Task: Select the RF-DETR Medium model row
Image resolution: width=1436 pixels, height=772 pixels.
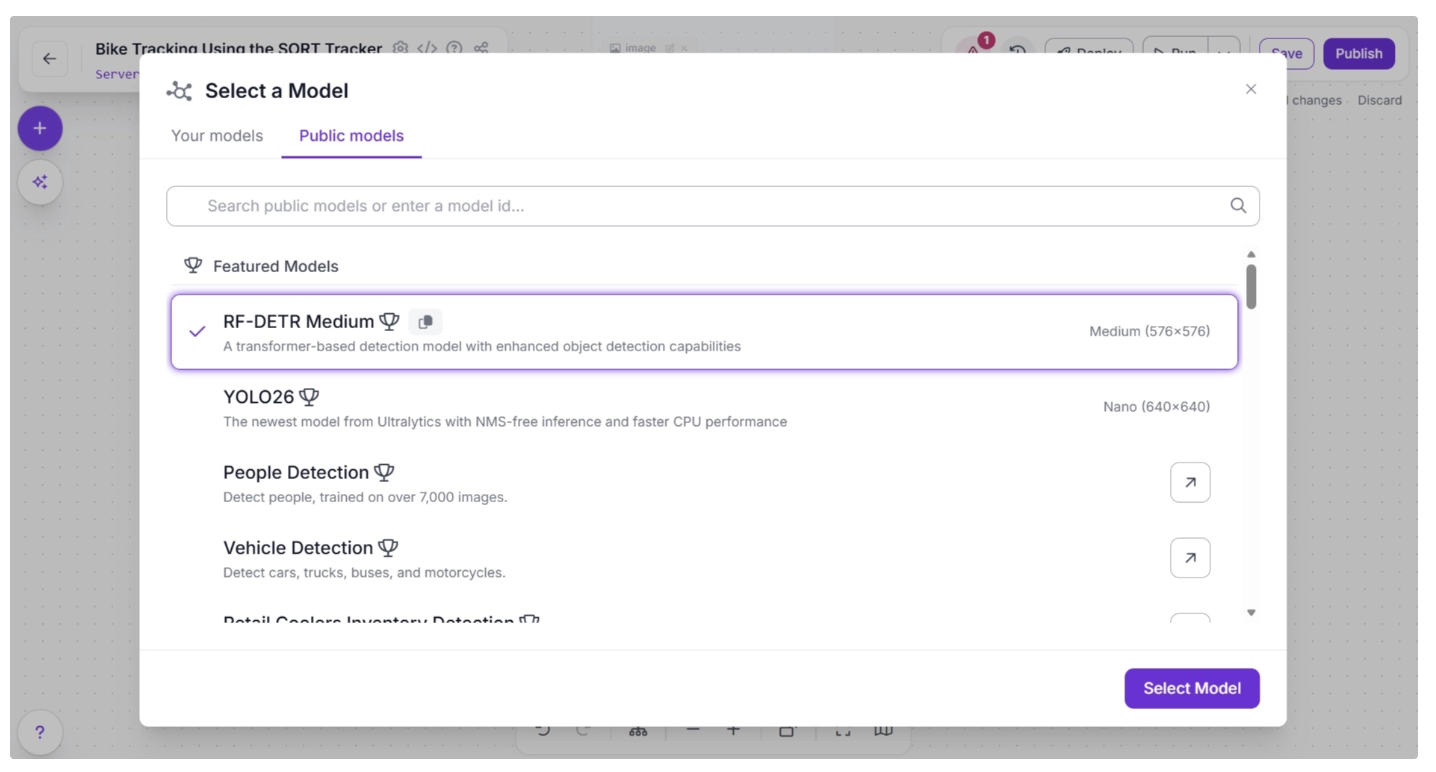Action: 704,332
